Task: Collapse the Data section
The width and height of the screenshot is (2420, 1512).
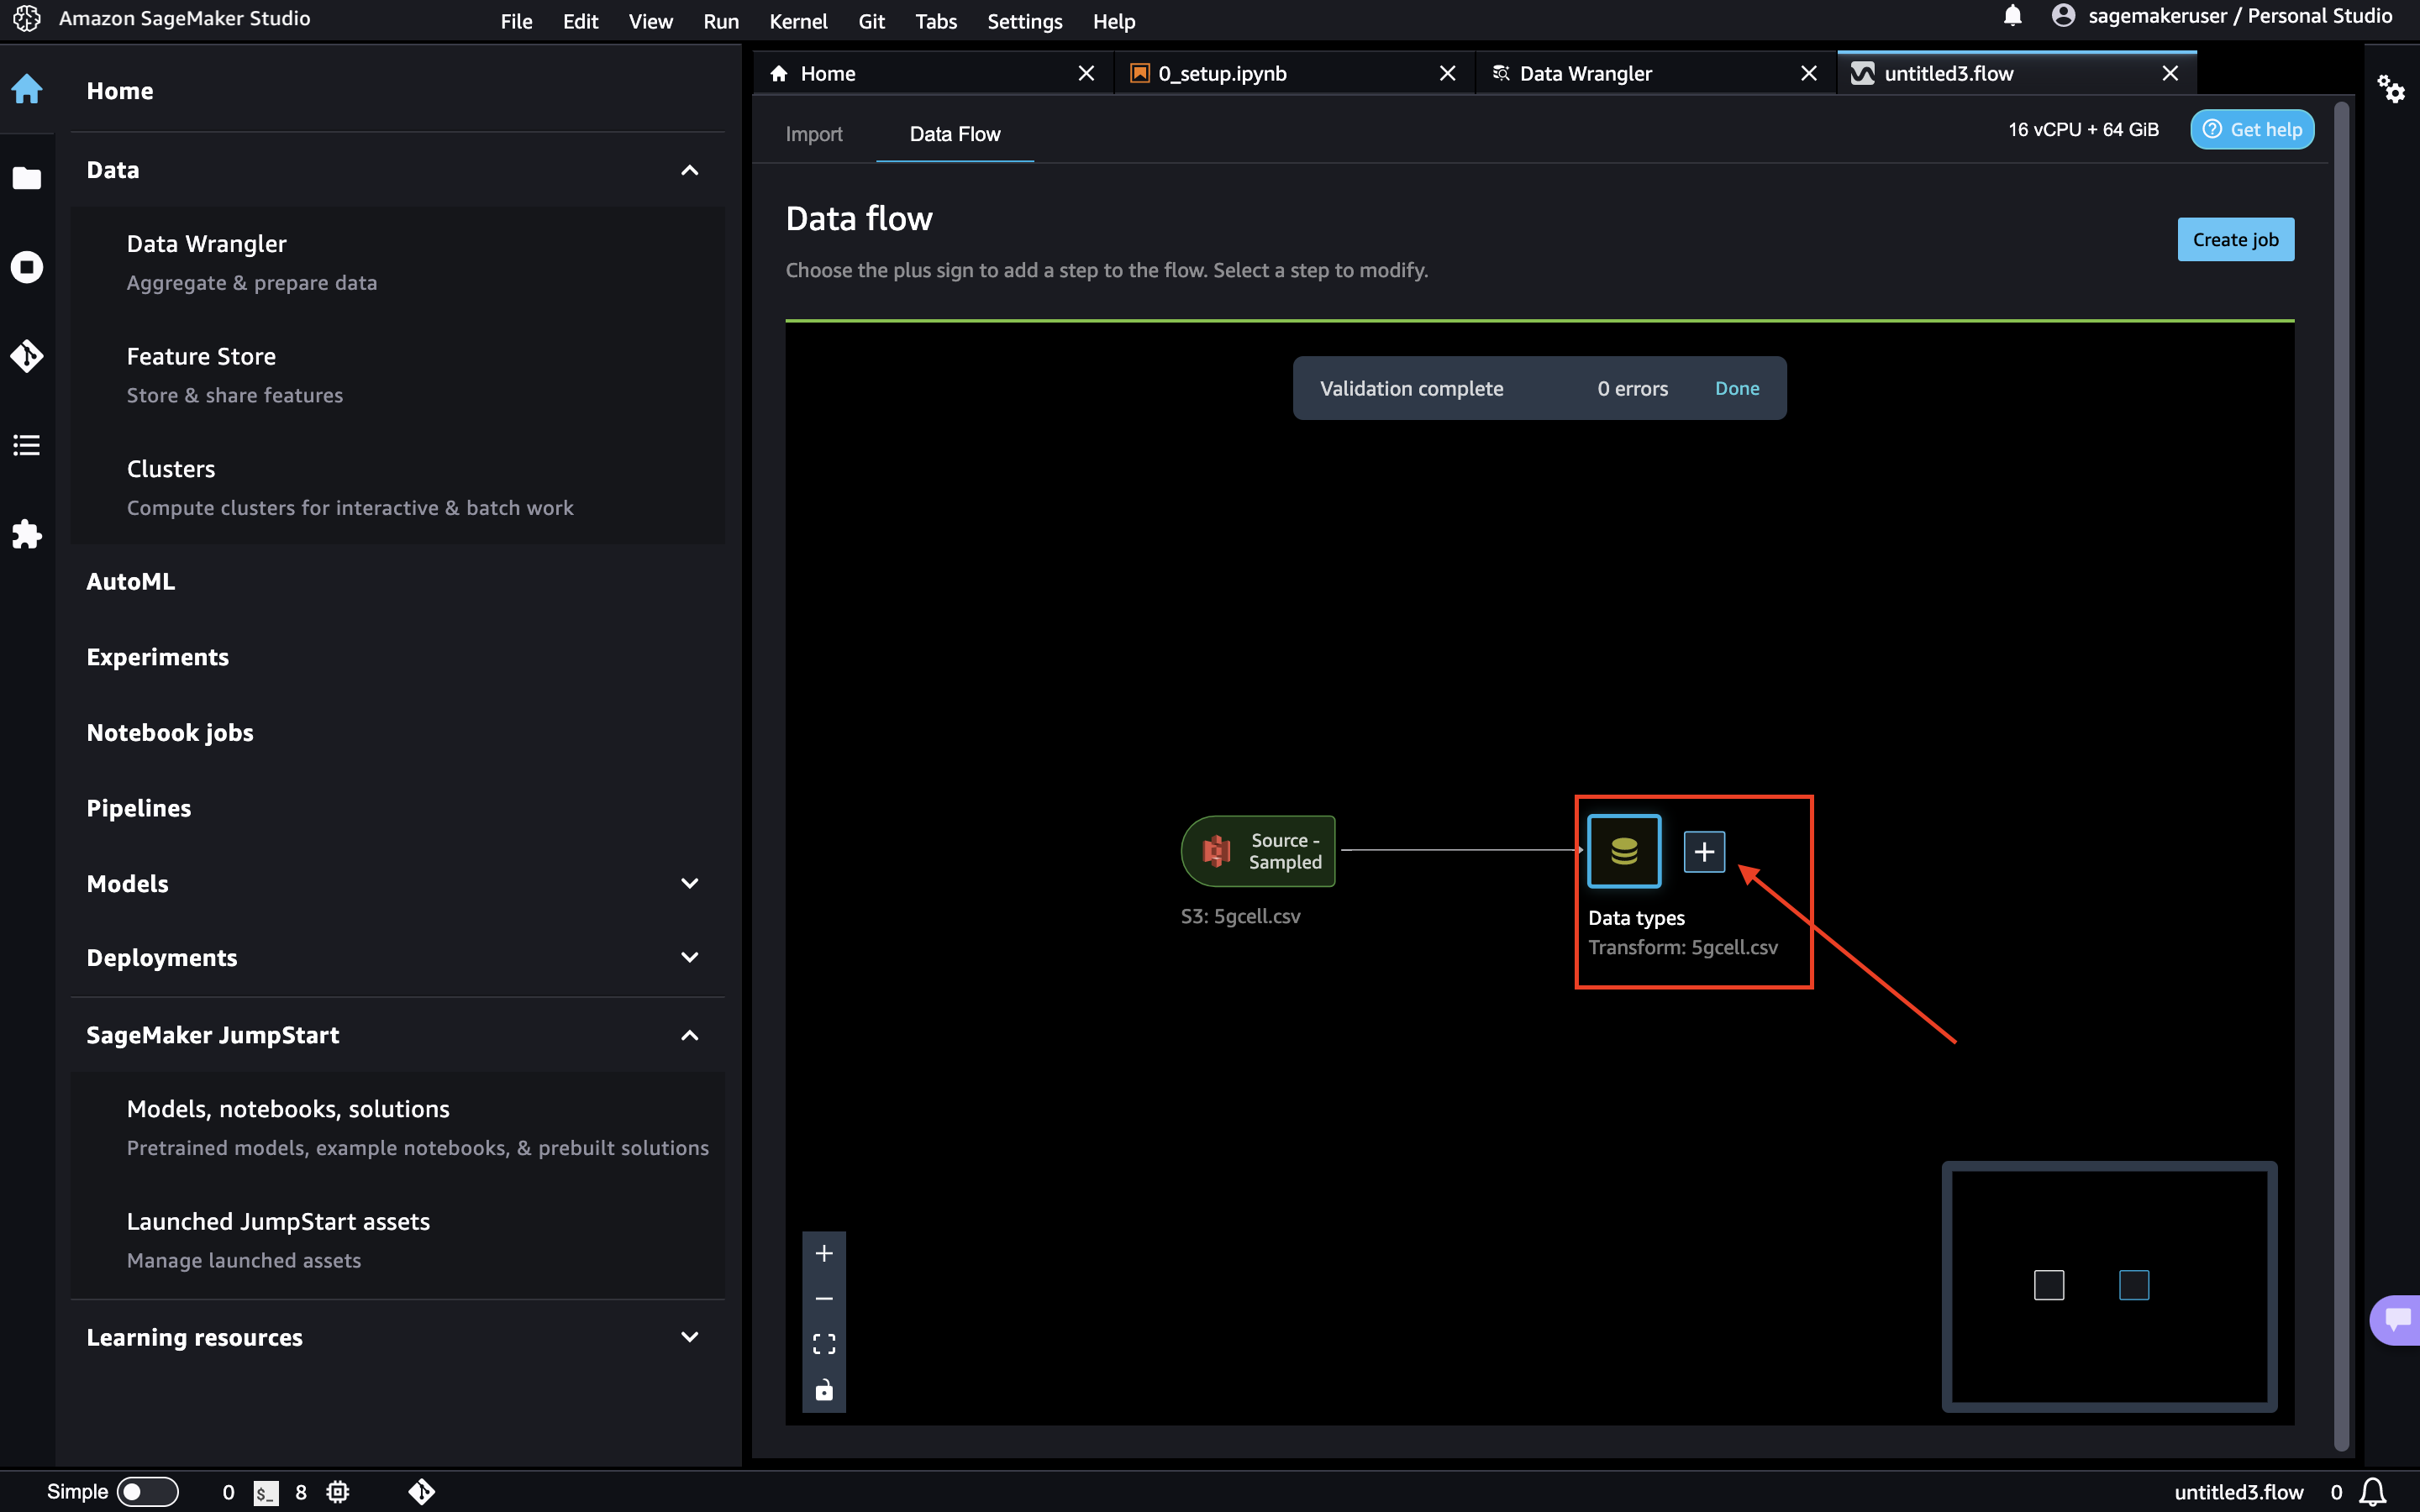Action: pos(689,170)
